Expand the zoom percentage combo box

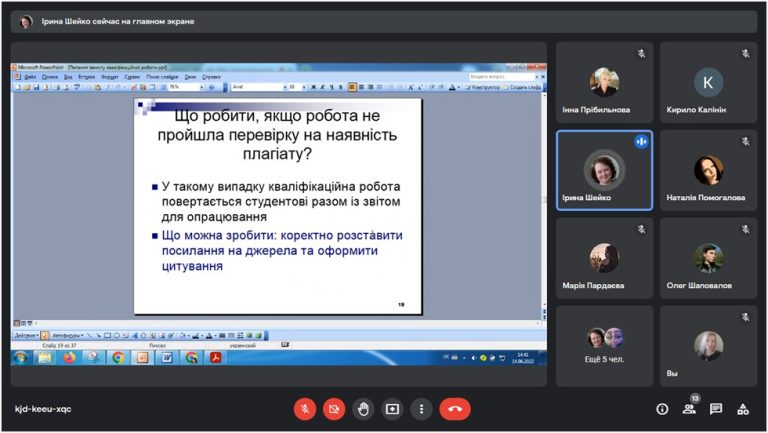[x=201, y=87]
